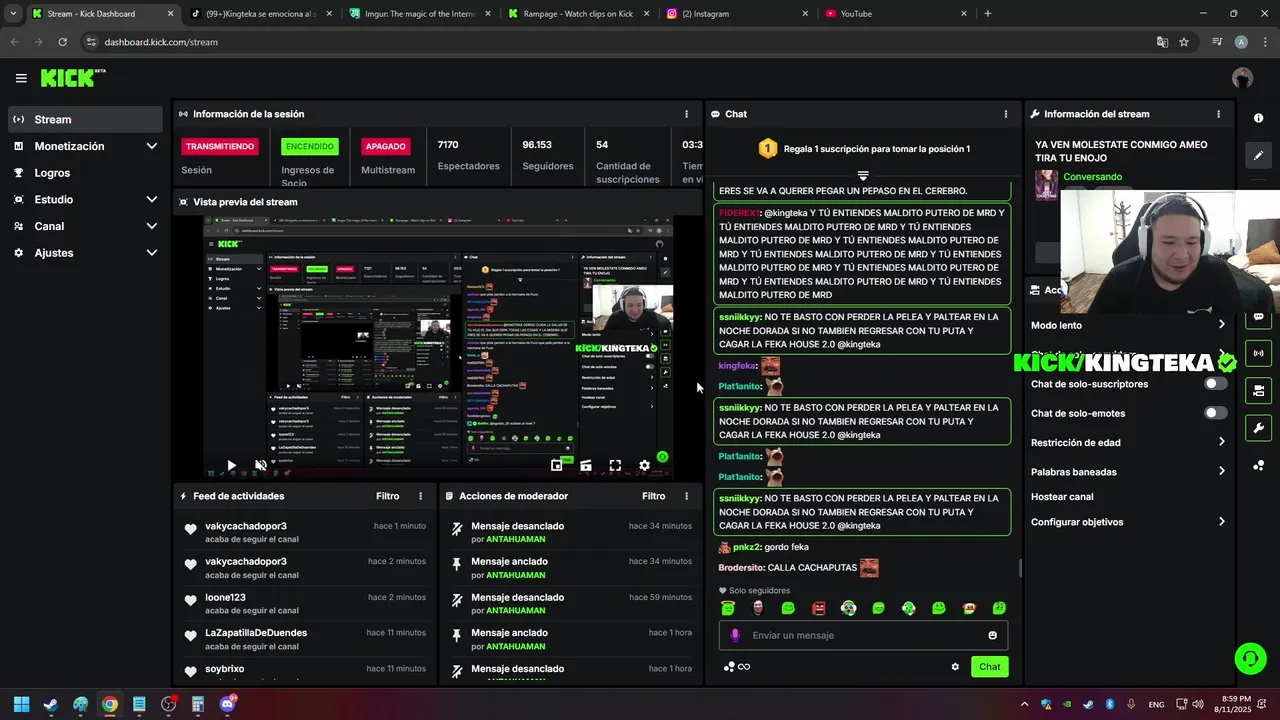The height and width of the screenshot is (720, 1280).
Task: Insert the red angry face quick emote
Action: click(x=818, y=608)
